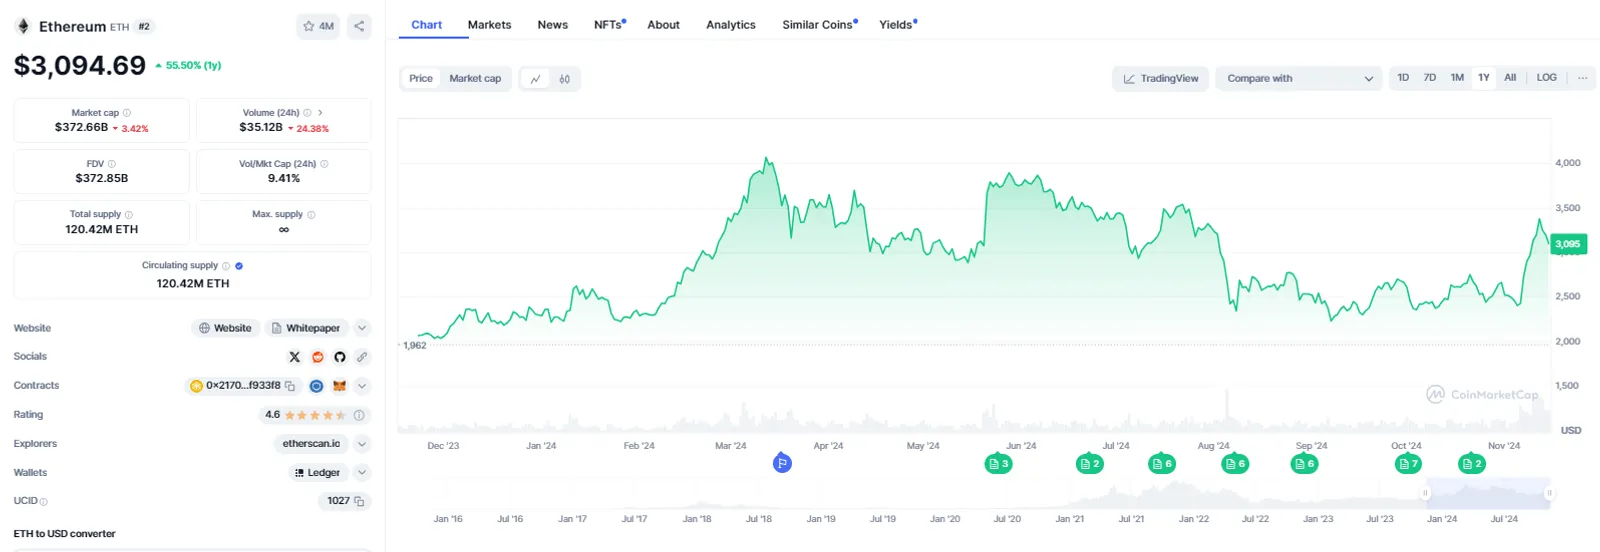Open the Yields tab
Image resolution: width=1600 pixels, height=552 pixels.
(x=897, y=25)
